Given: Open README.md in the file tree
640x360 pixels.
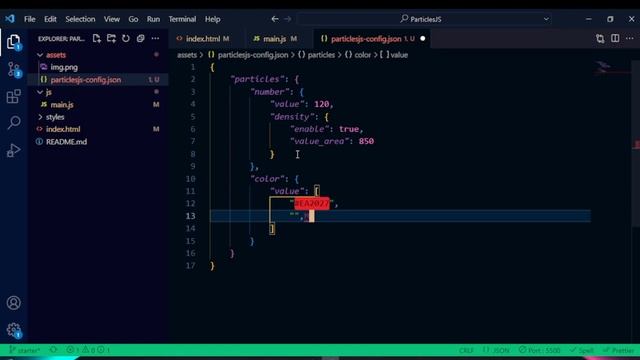Looking at the screenshot, I should click(66, 142).
